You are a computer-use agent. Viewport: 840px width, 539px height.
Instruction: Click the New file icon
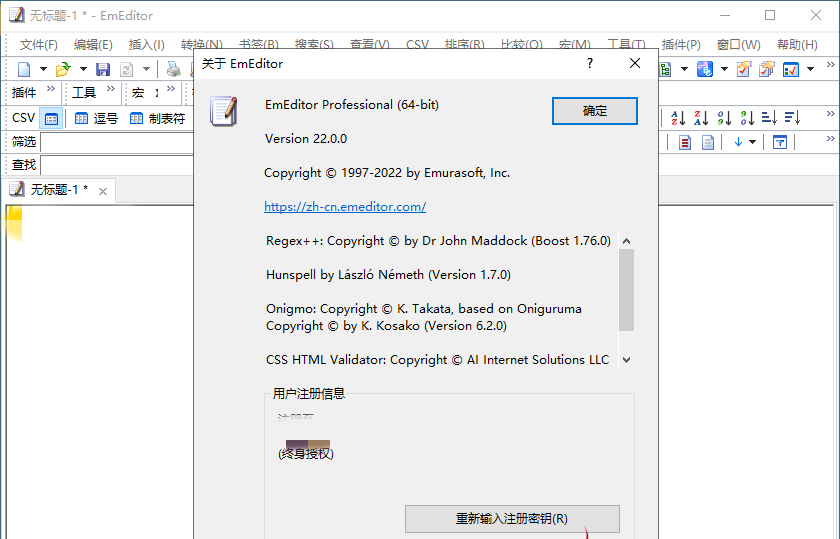click(24, 69)
